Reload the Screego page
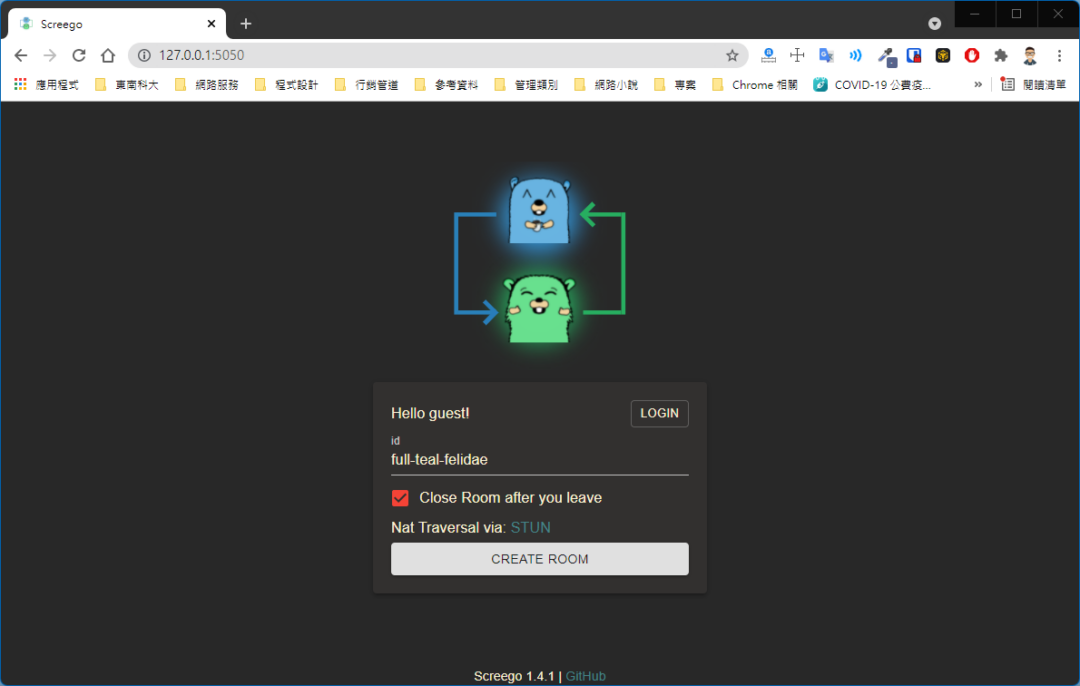The image size is (1080, 686). pyautogui.click(x=79, y=55)
